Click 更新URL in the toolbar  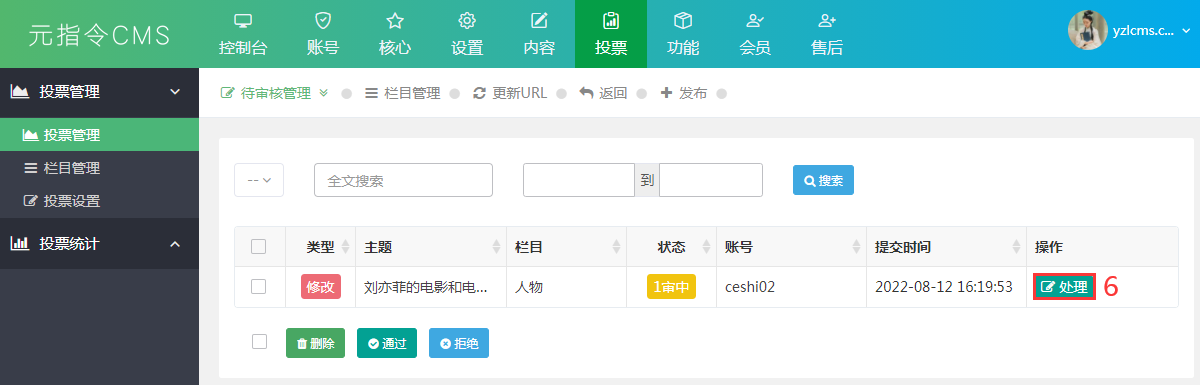click(x=510, y=93)
